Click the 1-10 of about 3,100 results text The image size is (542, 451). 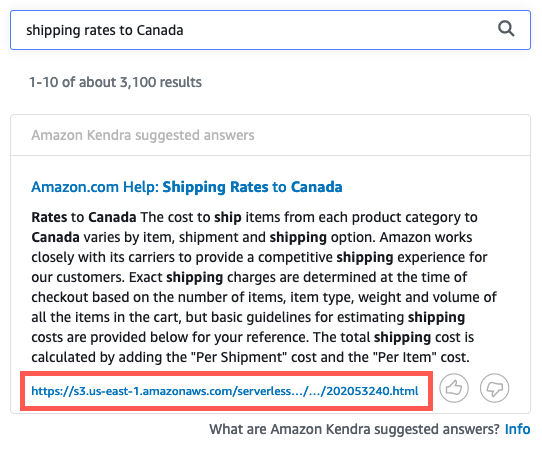point(115,82)
